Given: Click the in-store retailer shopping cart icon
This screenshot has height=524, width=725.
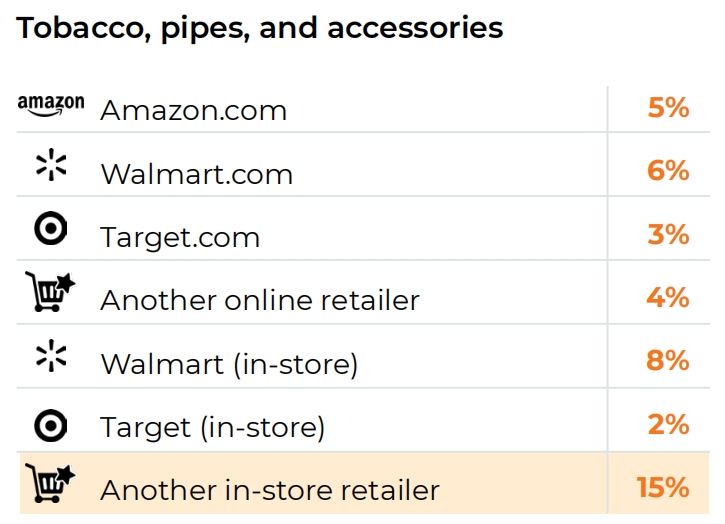Looking at the screenshot, I should click(x=50, y=483).
